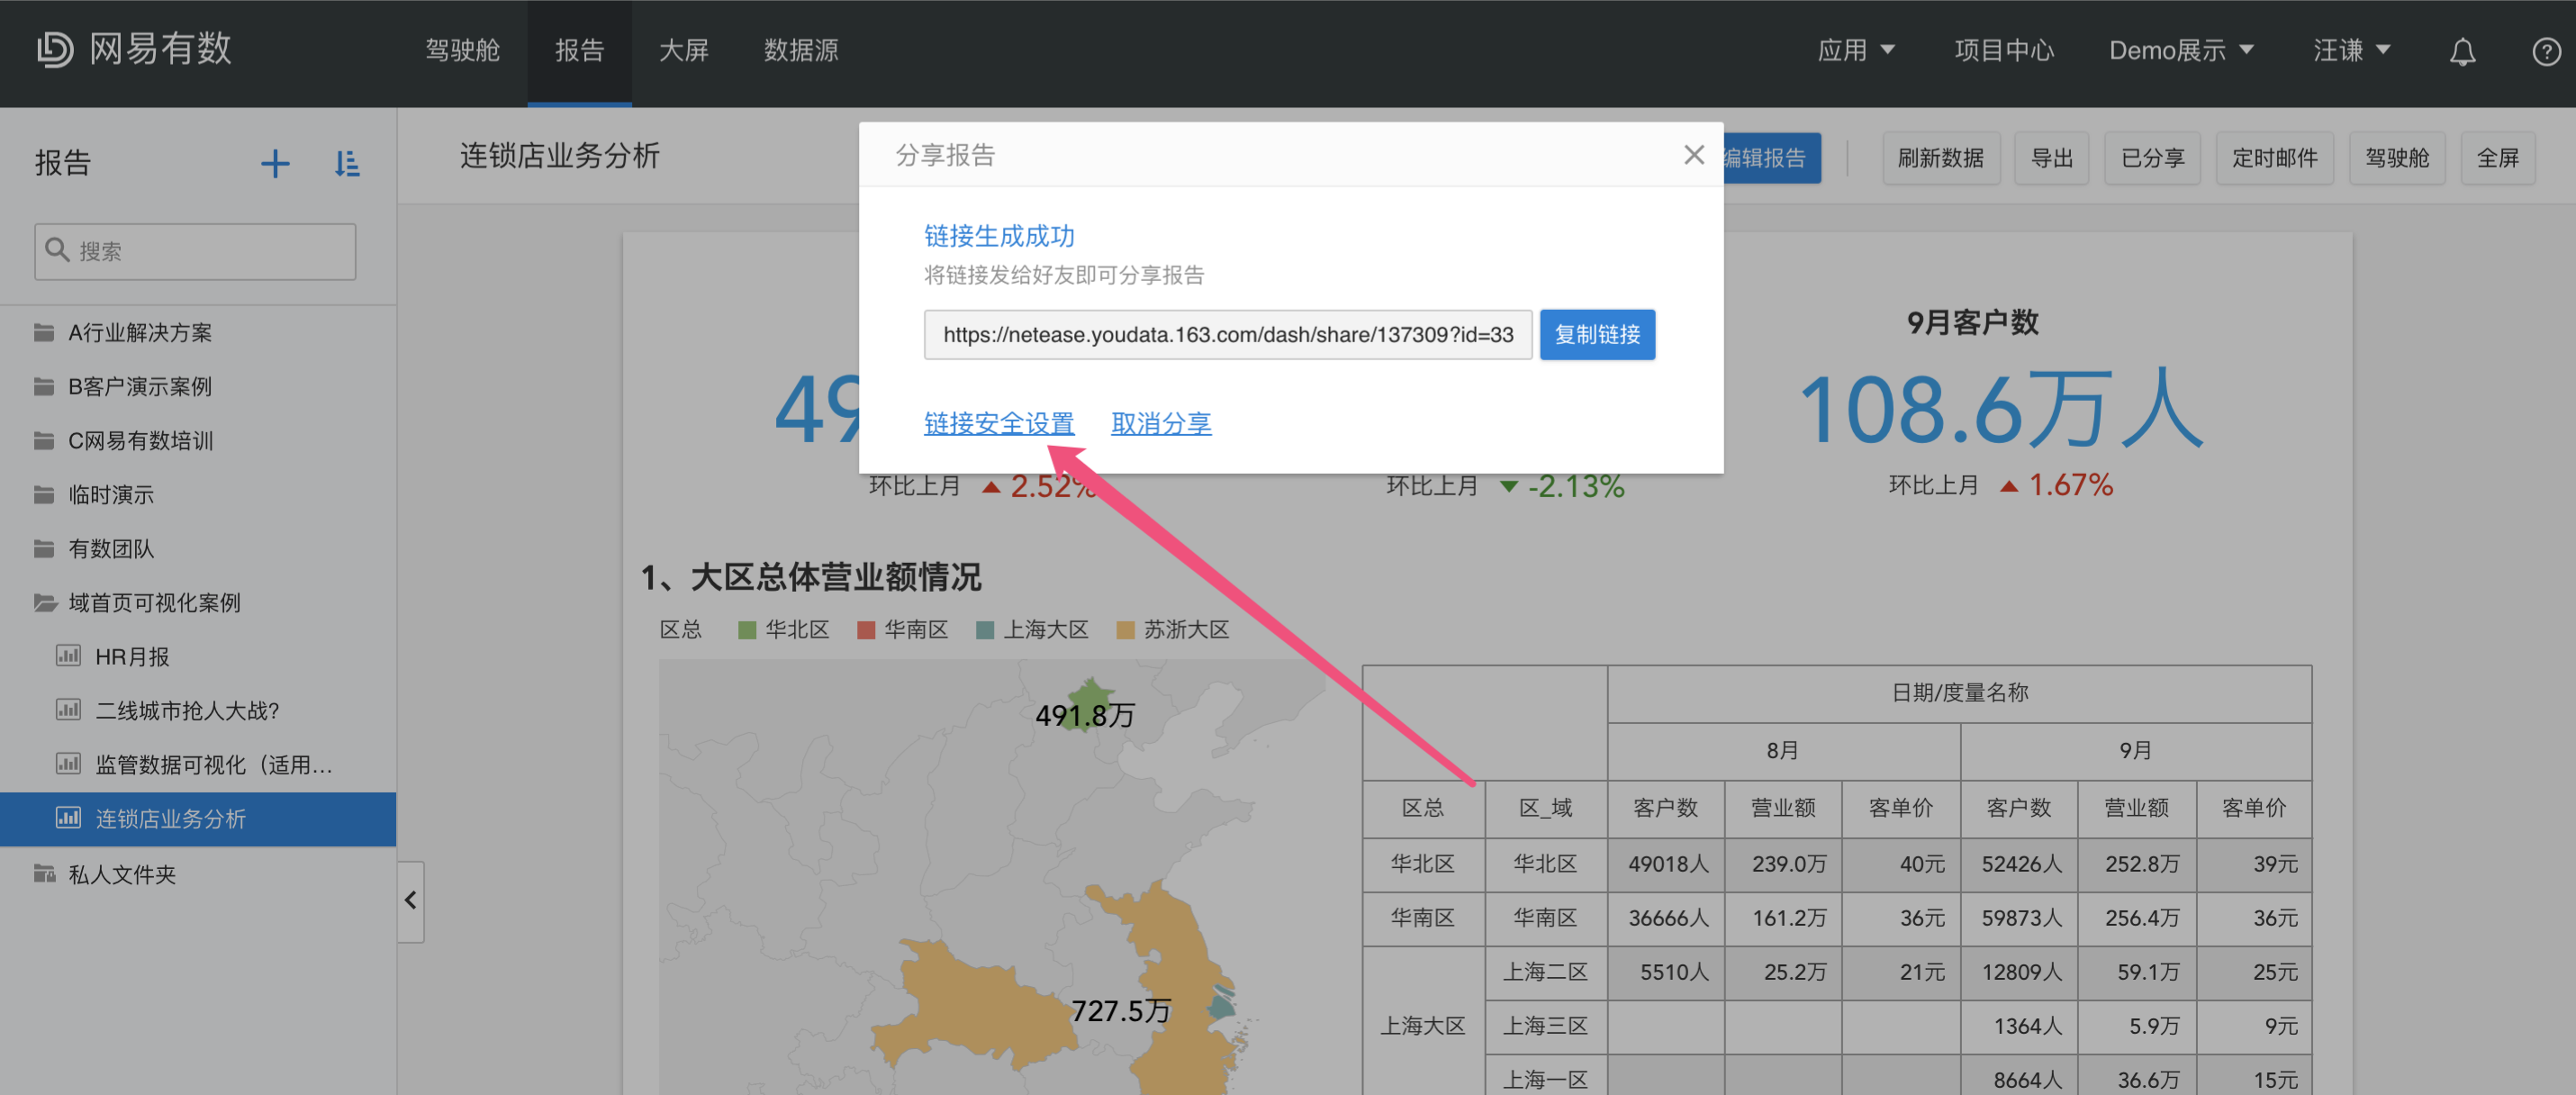Click the 复制链接 button
This screenshot has height=1095, width=2576.
(x=1597, y=334)
